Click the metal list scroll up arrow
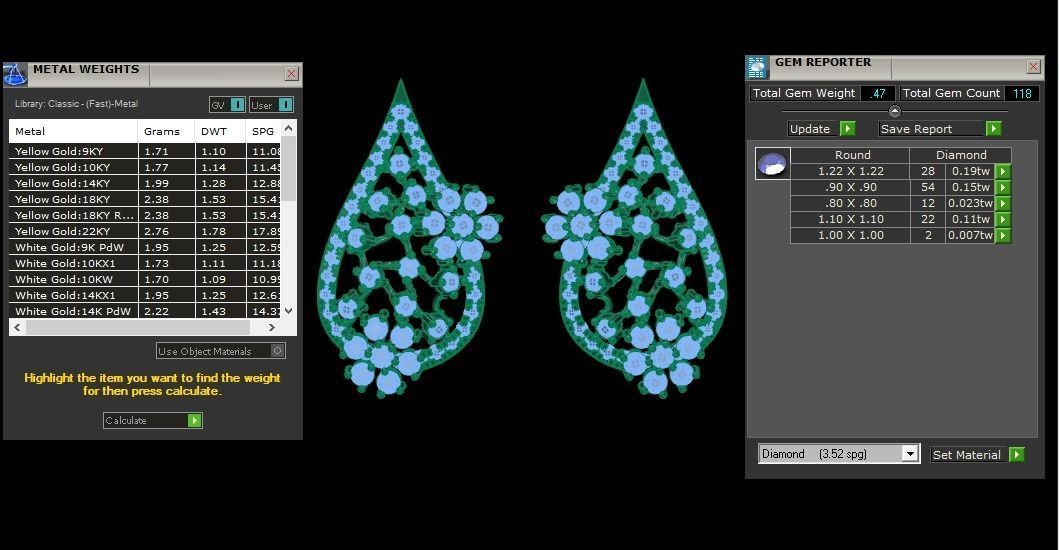 click(288, 128)
